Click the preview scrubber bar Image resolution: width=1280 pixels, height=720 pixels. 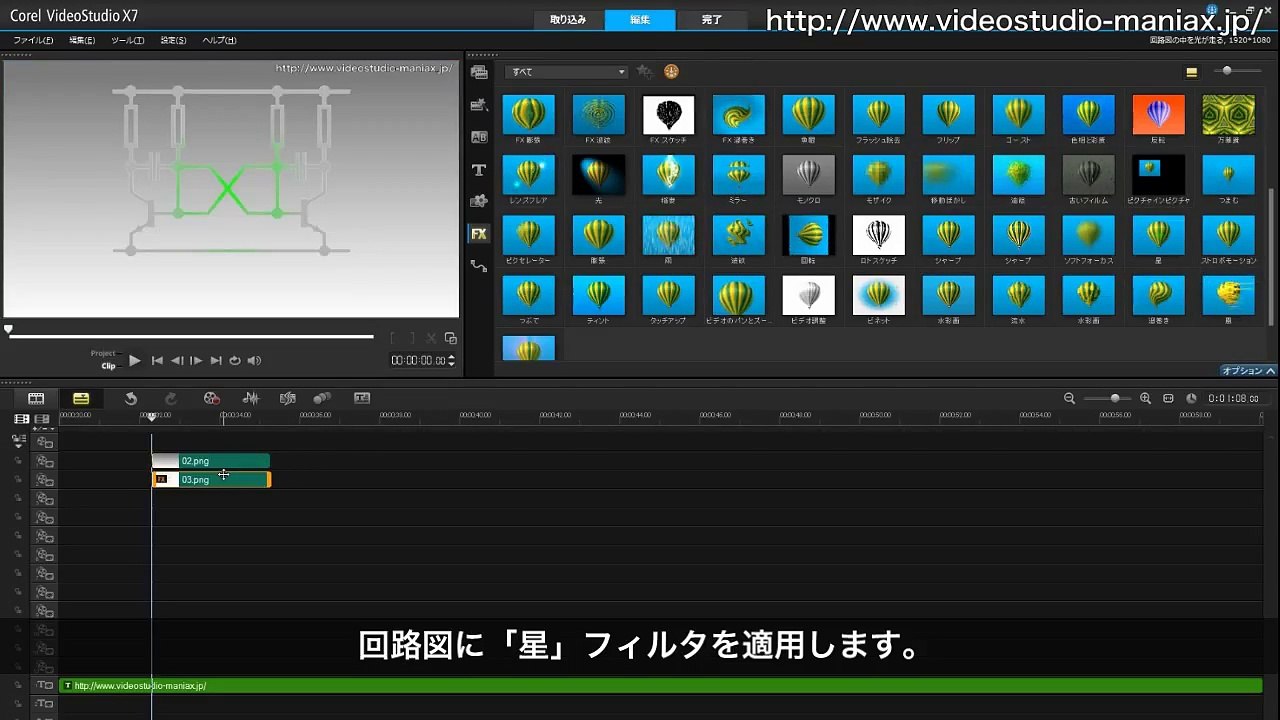point(190,336)
